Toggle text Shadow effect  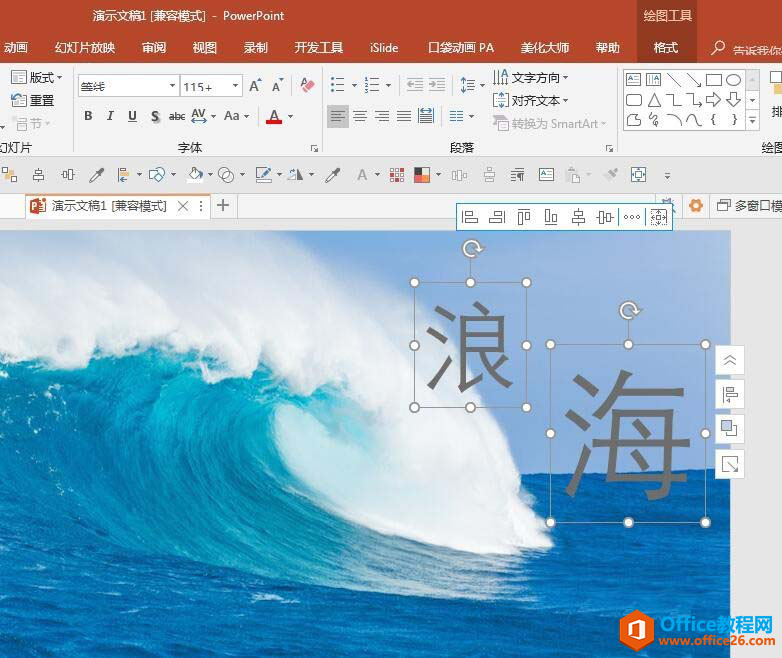tap(155, 116)
